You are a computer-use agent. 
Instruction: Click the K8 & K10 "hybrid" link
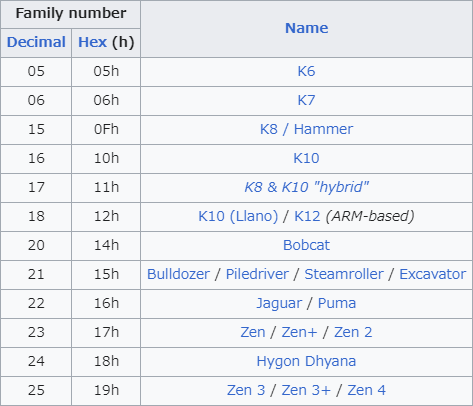point(306,187)
